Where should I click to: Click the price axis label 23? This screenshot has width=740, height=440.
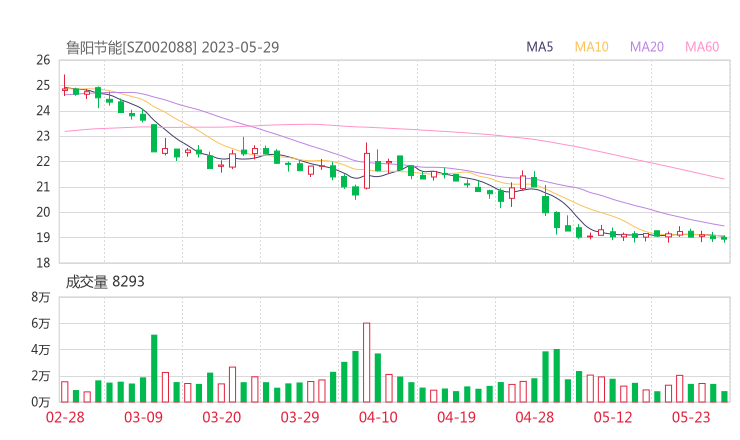(x=43, y=136)
